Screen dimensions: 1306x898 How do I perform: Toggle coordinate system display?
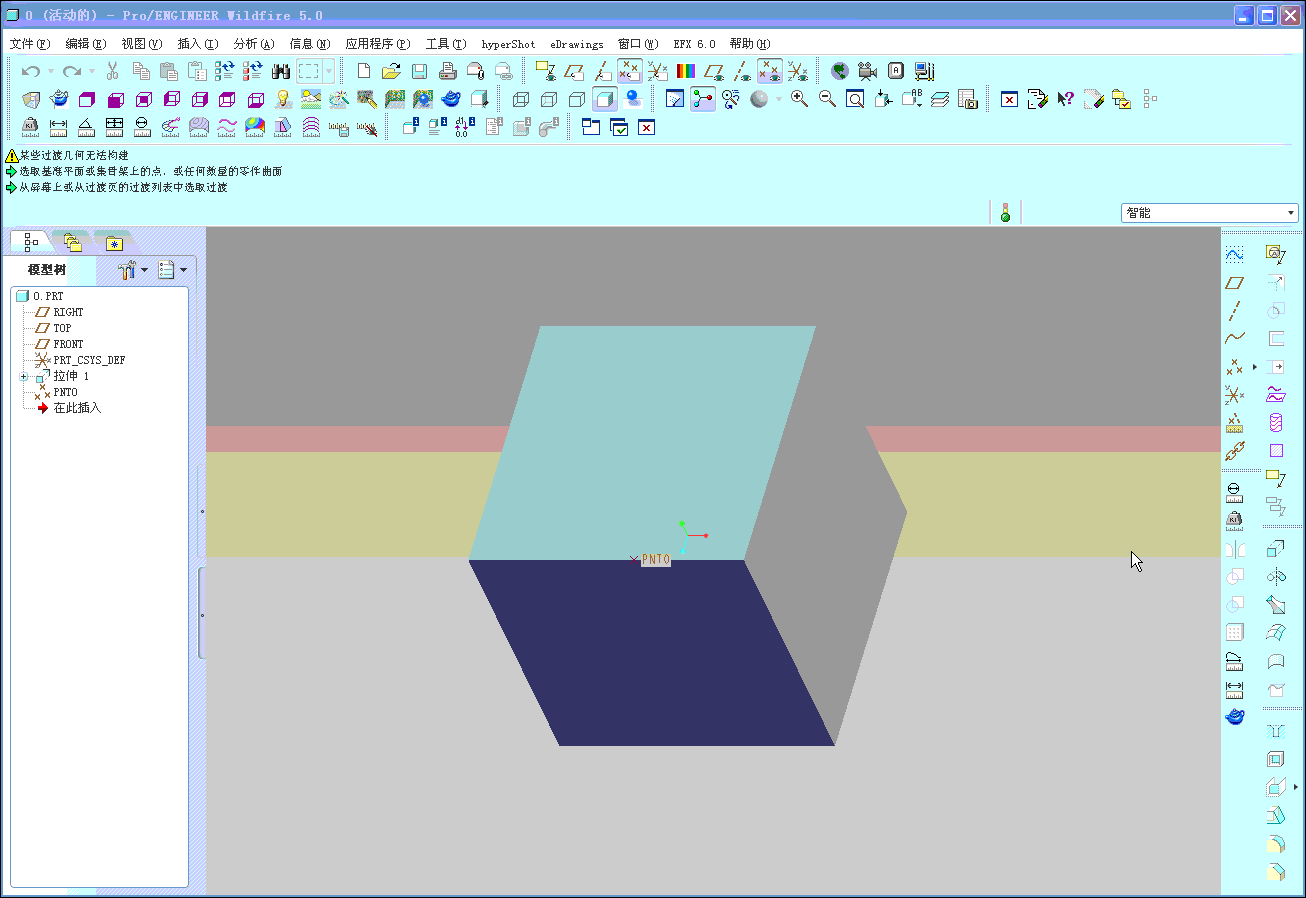point(798,71)
